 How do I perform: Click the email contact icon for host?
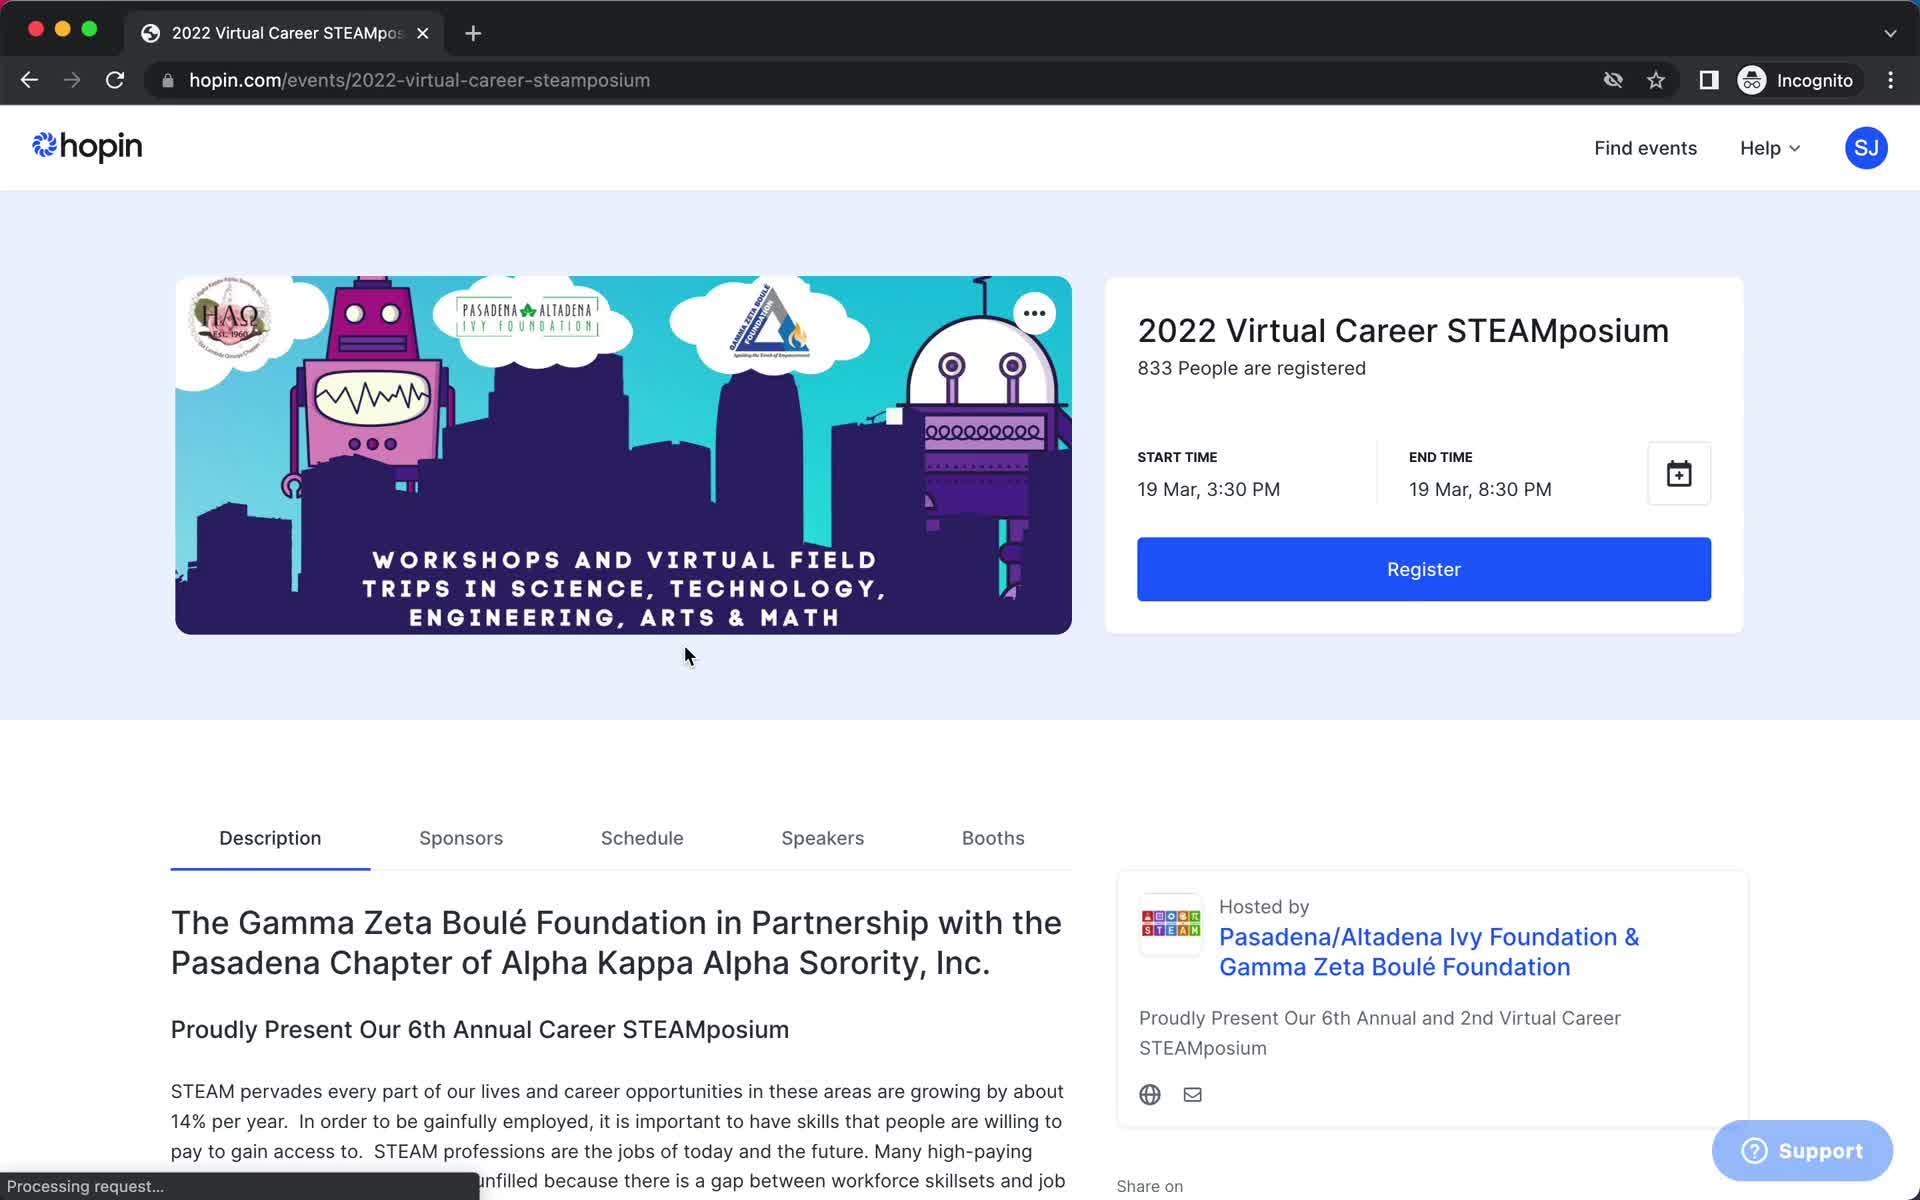(1192, 1094)
